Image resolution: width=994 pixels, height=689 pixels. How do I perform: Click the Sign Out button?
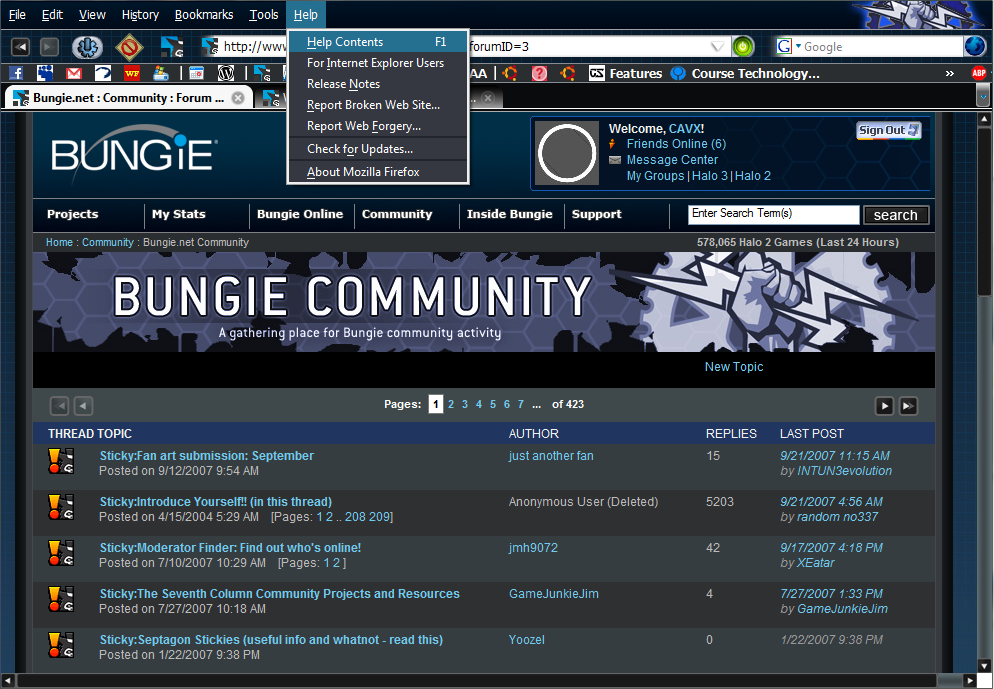(x=888, y=130)
